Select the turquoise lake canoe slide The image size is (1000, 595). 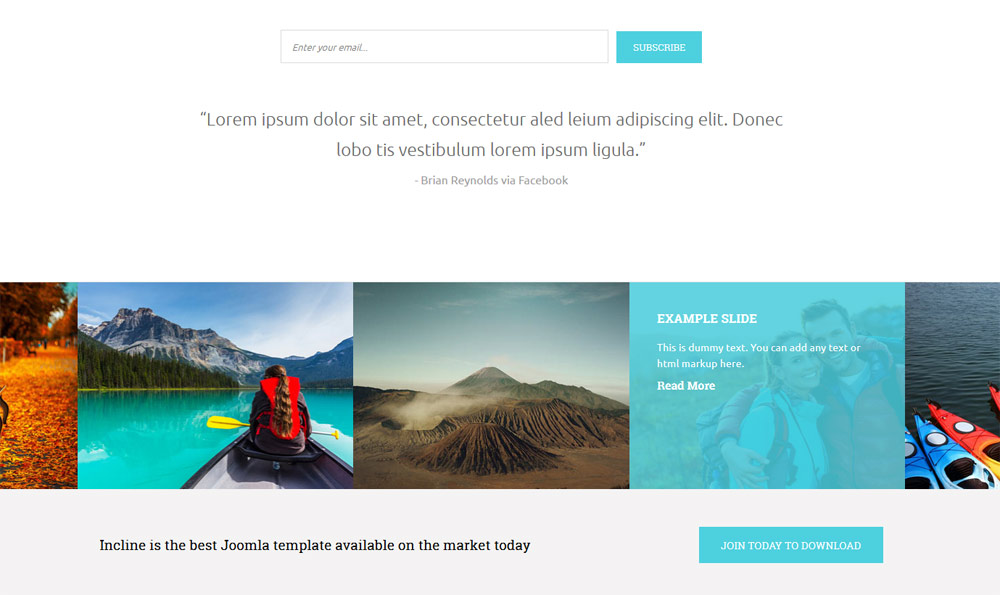point(215,385)
